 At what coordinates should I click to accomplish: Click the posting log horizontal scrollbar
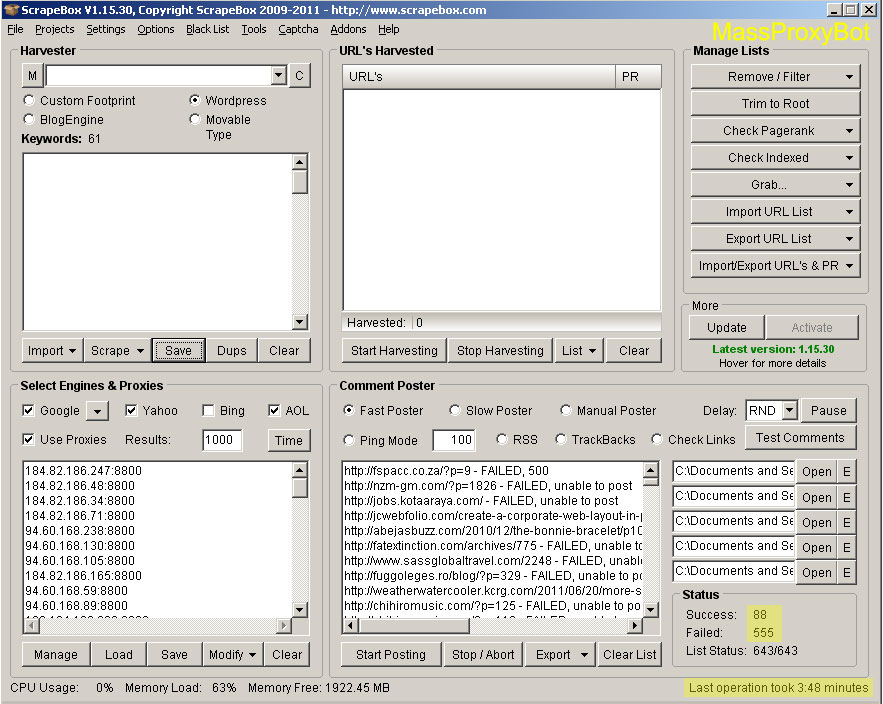(x=492, y=625)
